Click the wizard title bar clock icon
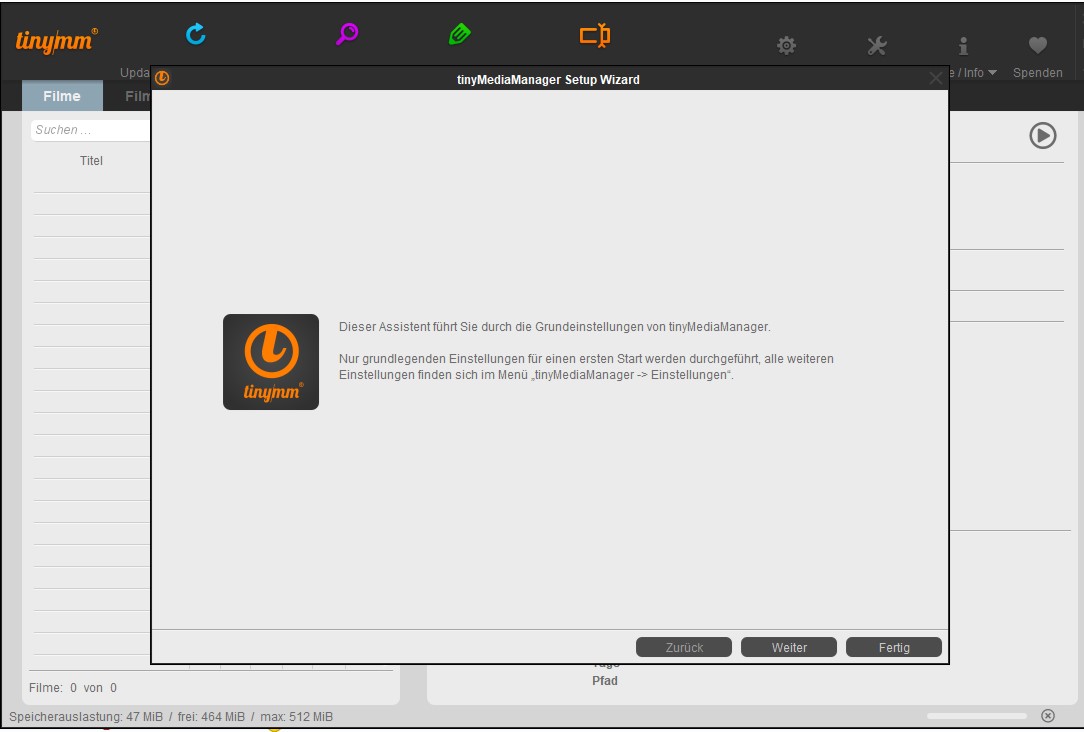Screen dimensions: 1084x732 tap(162, 78)
